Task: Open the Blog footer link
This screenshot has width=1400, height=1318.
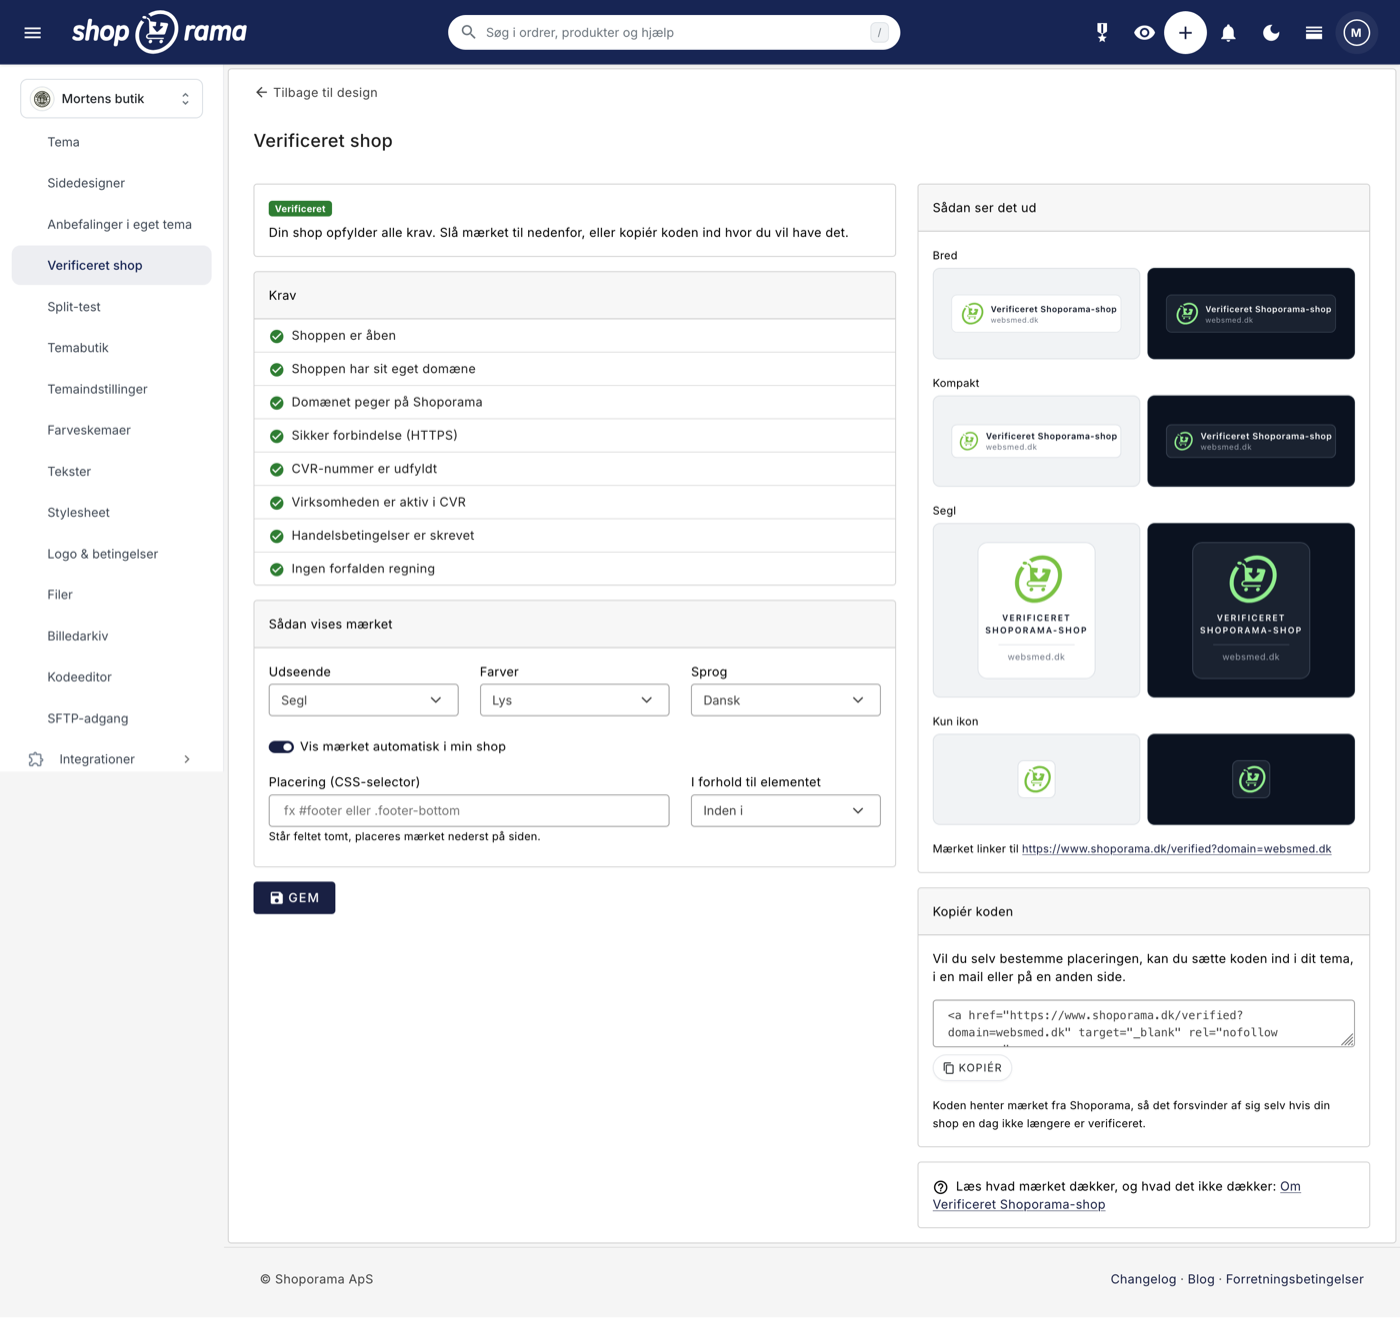Action: pyautogui.click(x=1201, y=1279)
